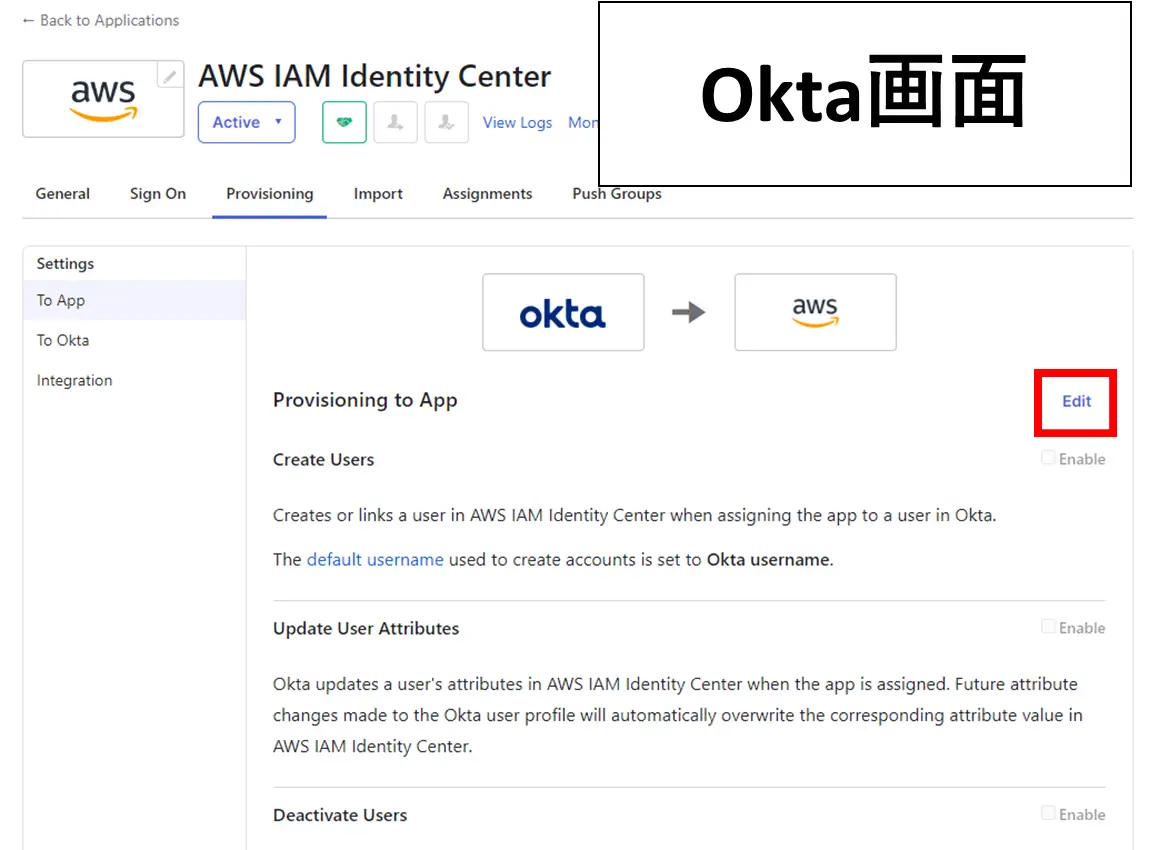Switch to the General tab
The width and height of the screenshot is (1158, 850).
pos(63,193)
